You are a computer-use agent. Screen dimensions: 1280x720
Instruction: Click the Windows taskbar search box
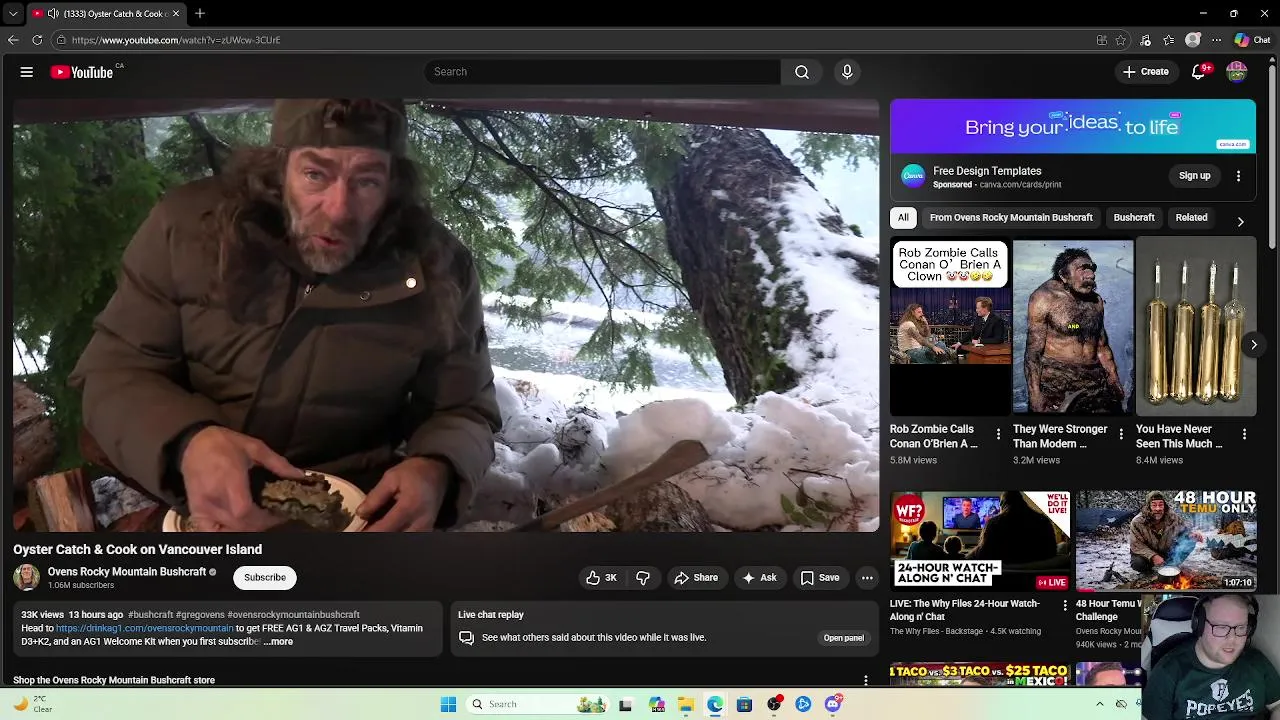click(x=537, y=704)
